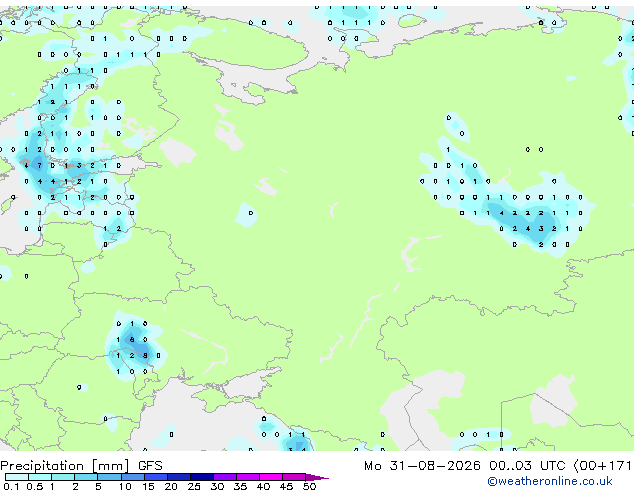Click the legend label "10"
Screen dimensions: 634x490
click(125, 486)
